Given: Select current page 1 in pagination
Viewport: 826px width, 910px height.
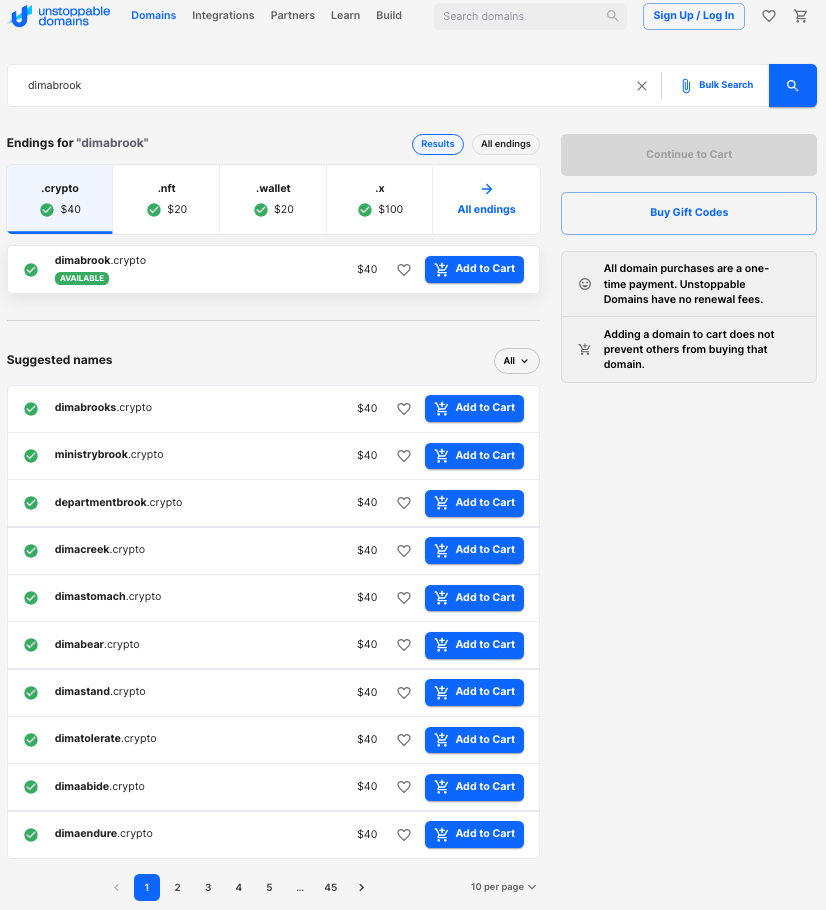Looking at the screenshot, I should pos(147,887).
